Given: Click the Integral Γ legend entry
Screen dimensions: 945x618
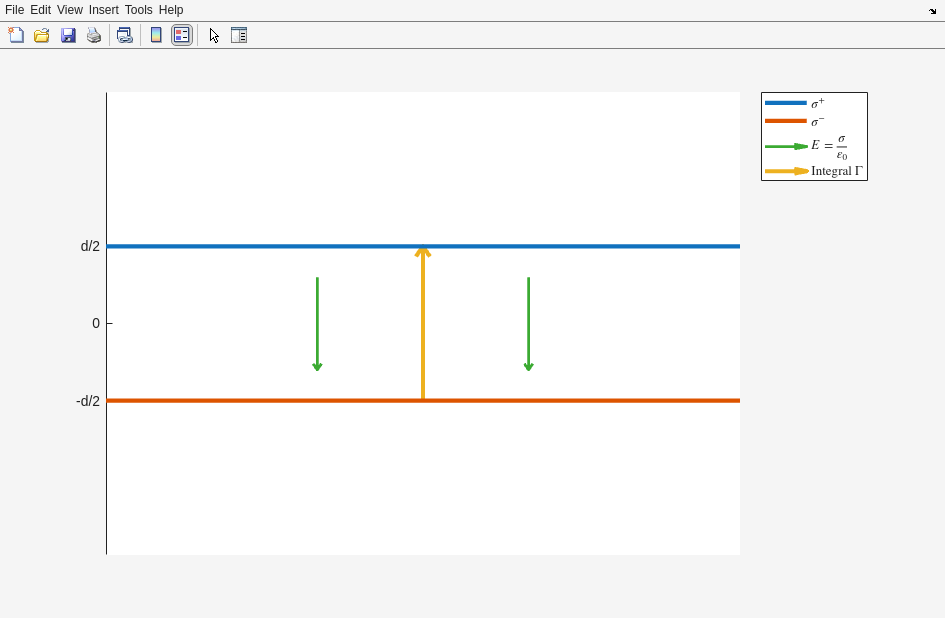Looking at the screenshot, I should pyautogui.click(x=836, y=171).
